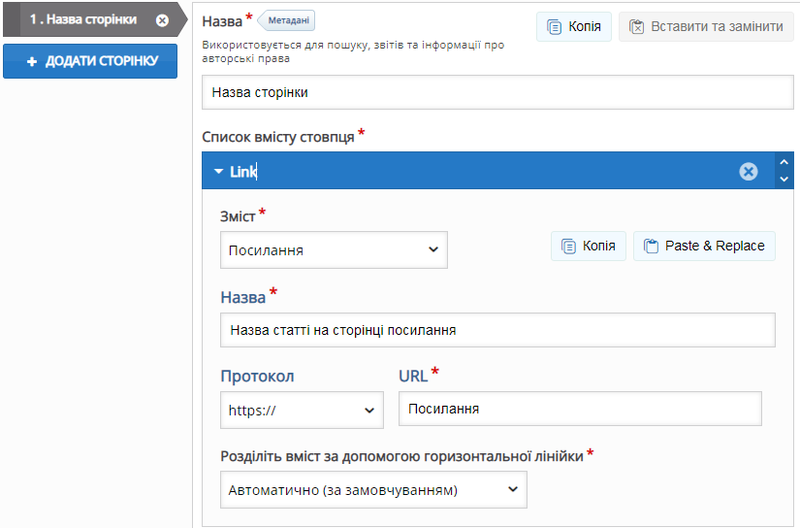Click into the URL input field

579,409
